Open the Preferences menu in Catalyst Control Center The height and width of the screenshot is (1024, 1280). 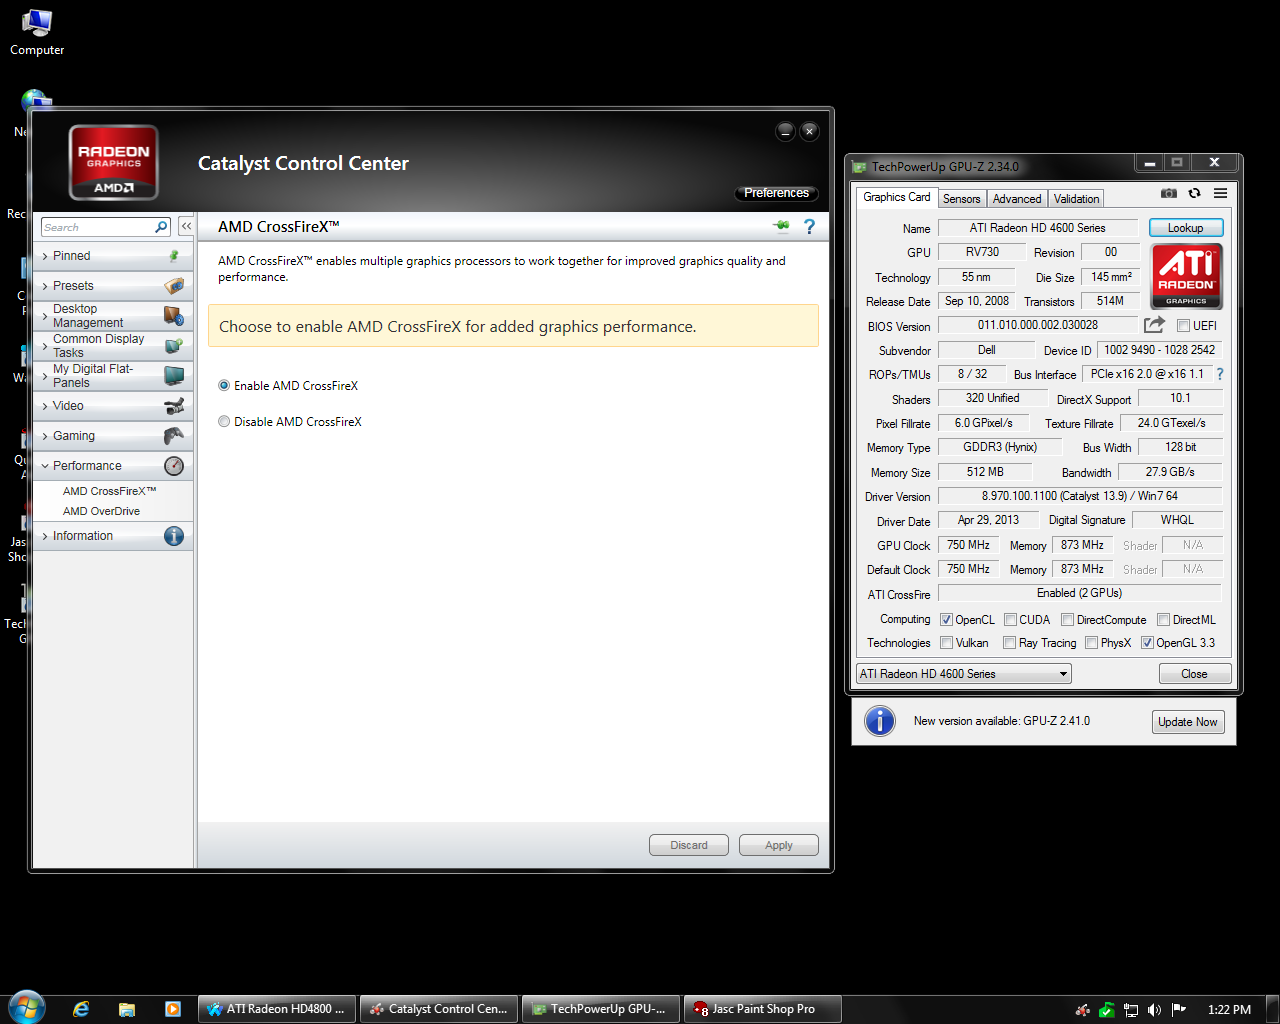777,193
